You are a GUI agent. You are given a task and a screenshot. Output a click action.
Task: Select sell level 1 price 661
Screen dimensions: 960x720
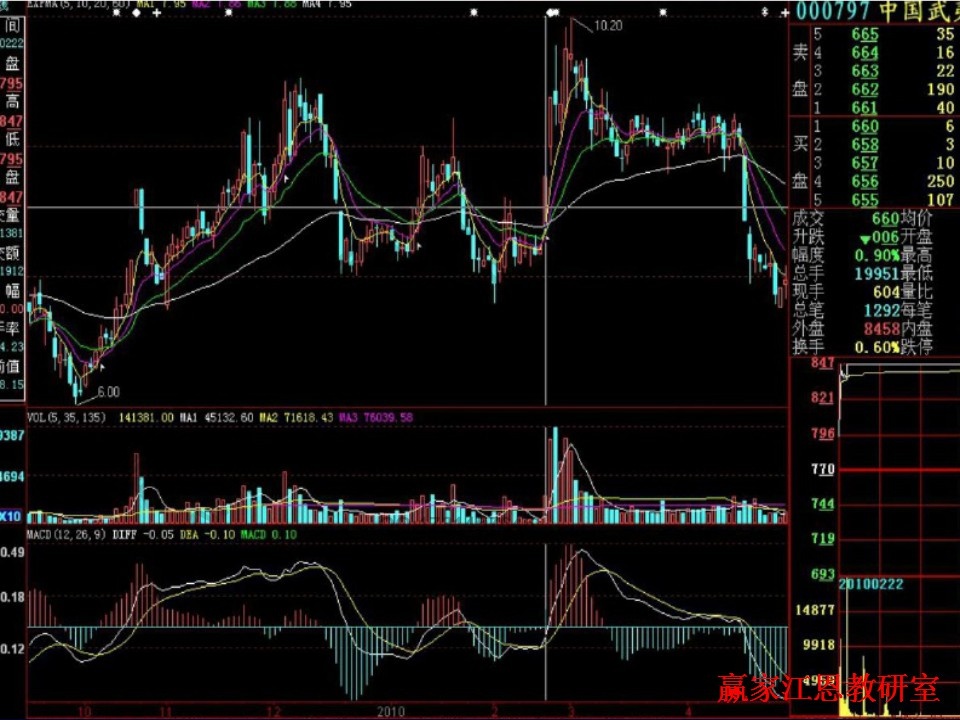coord(865,108)
